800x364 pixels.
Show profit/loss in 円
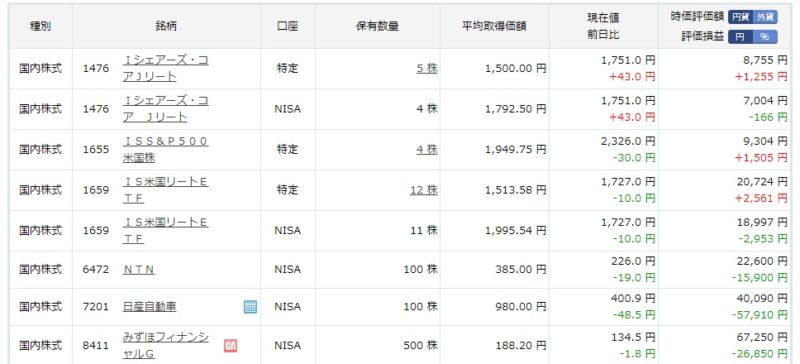pyautogui.click(x=740, y=37)
